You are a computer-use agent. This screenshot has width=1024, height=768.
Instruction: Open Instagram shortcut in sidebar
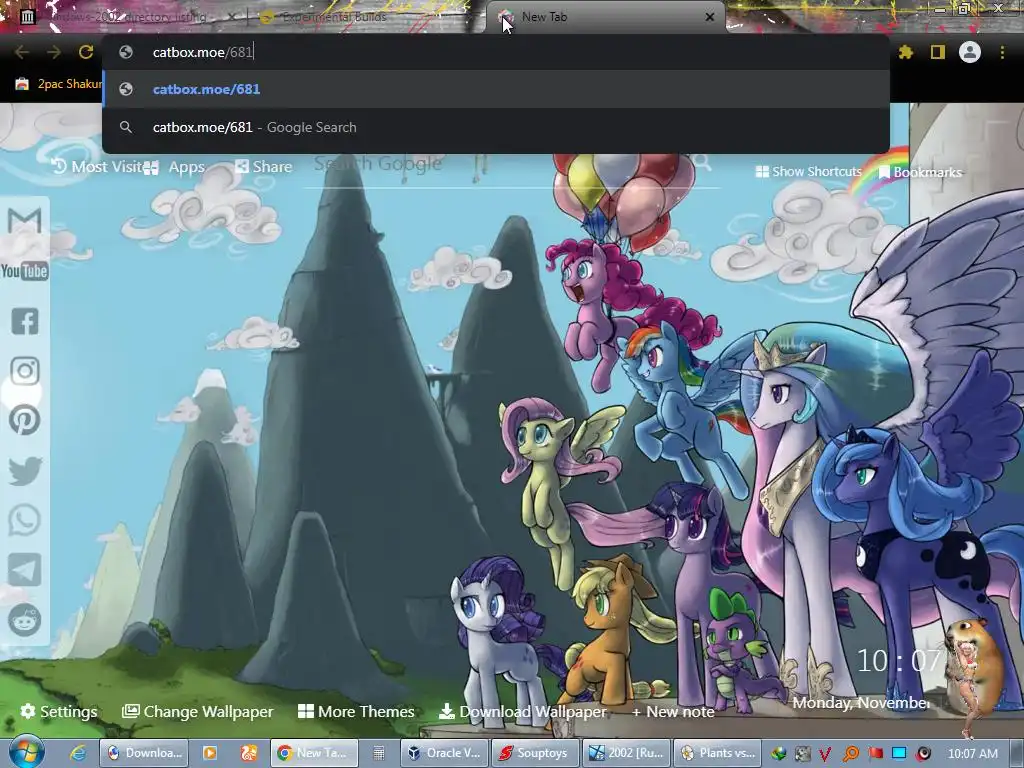[25, 371]
